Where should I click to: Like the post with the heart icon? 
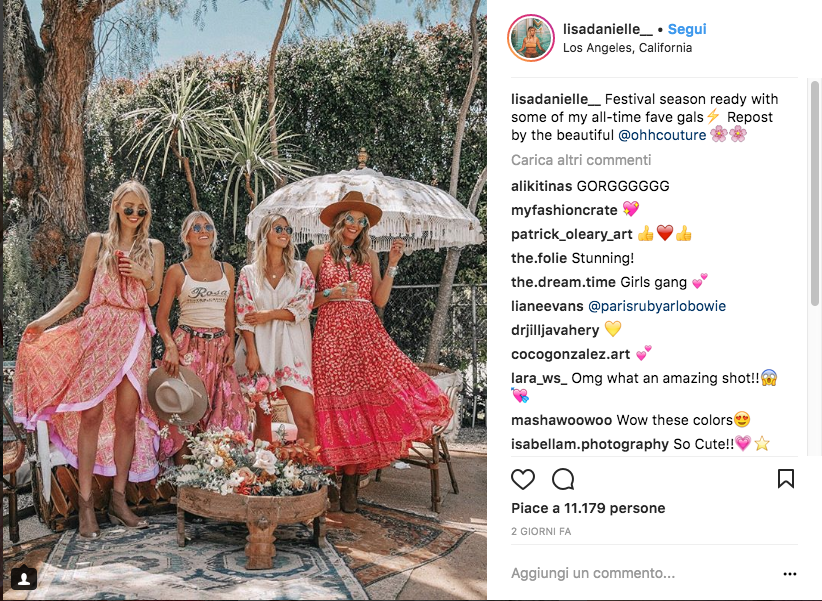click(x=523, y=479)
